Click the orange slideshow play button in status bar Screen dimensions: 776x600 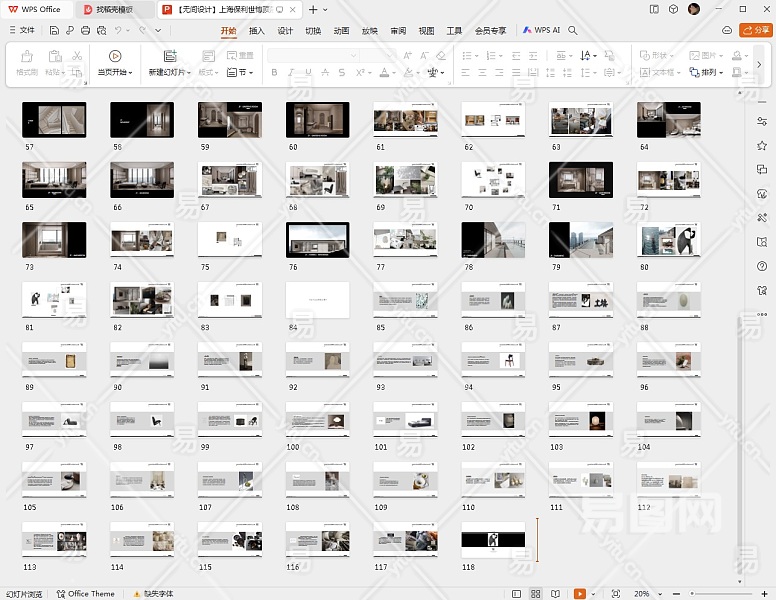tap(580, 594)
